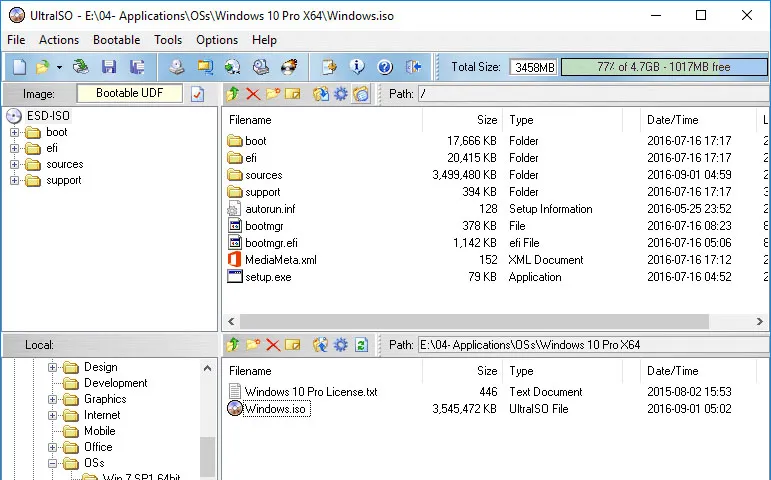The height and width of the screenshot is (480, 771).
Task: Click the Save floppy disk icon
Action: pos(109,67)
